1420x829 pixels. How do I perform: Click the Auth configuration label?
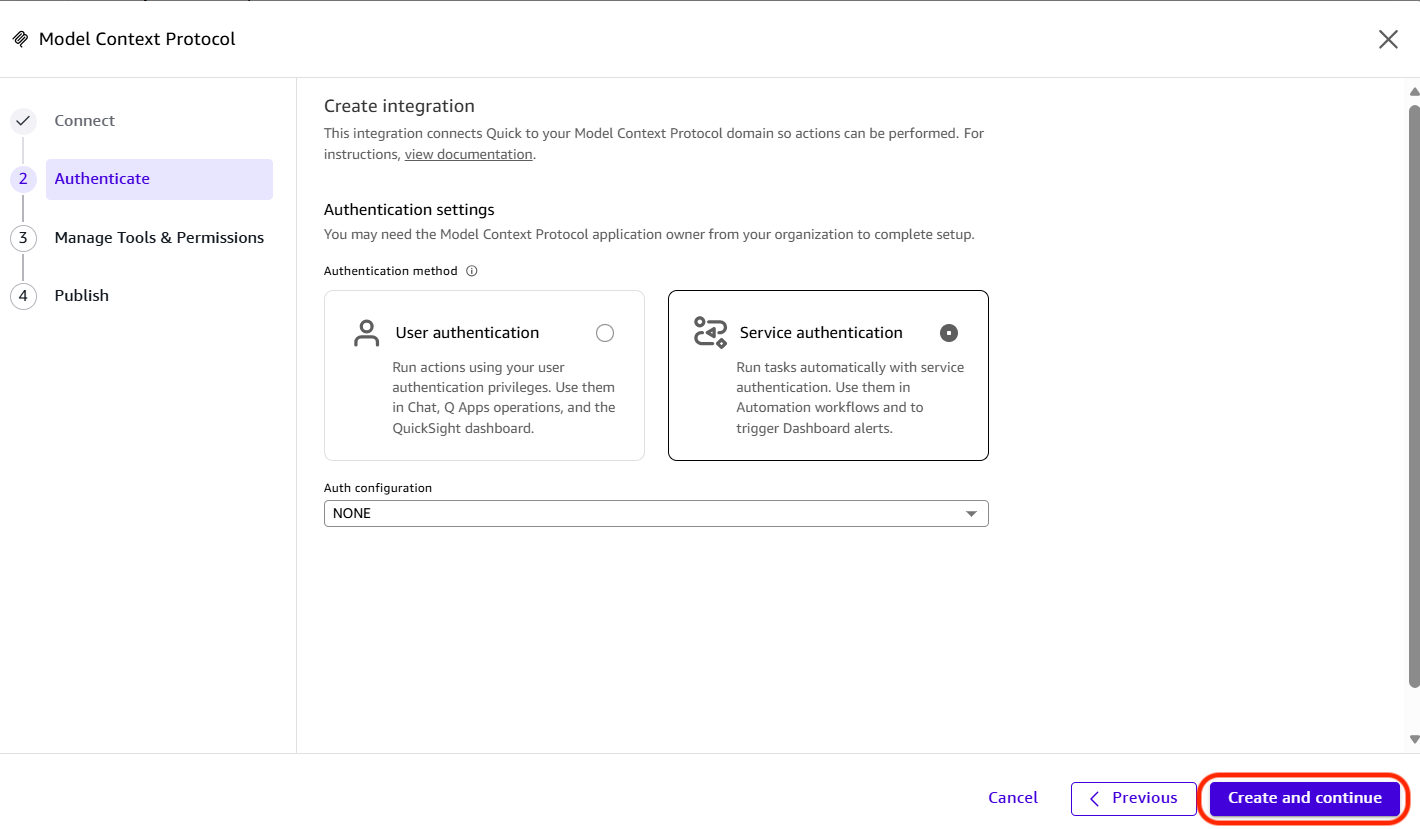378,488
